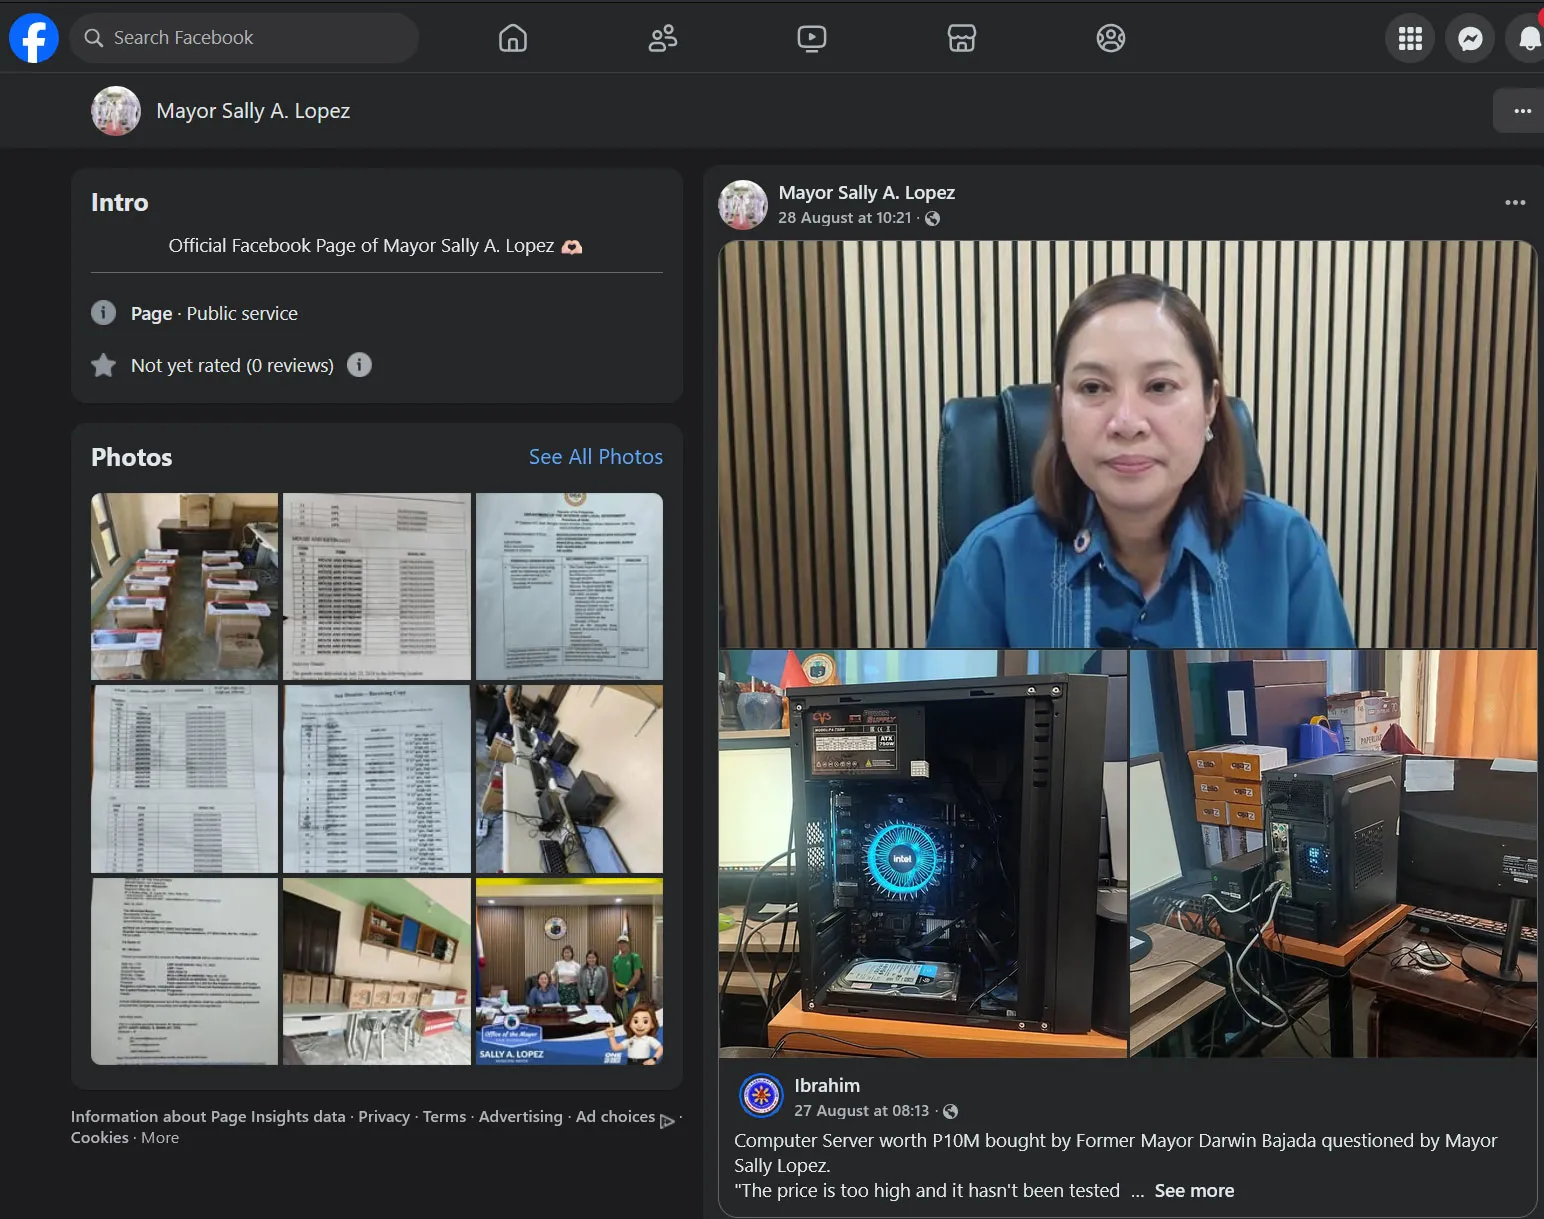
Task: Open the Facebook logo home link
Action: coord(34,38)
